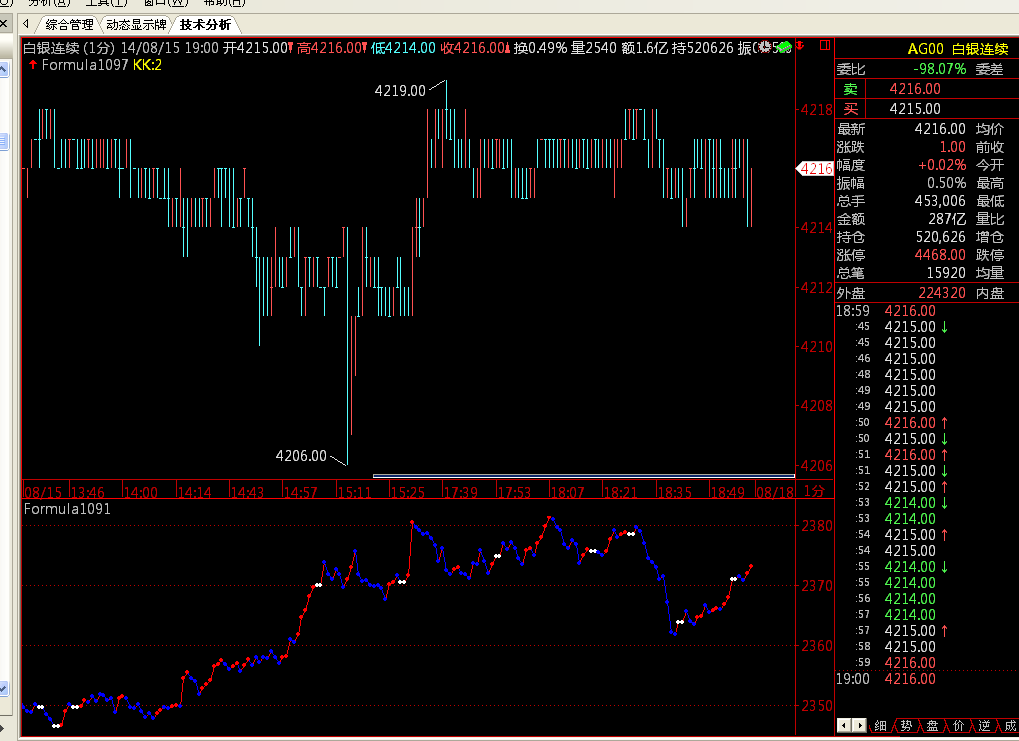Screen dimensions: 1019x741
Task: Click the buy price 4215.00
Action: 915,109
